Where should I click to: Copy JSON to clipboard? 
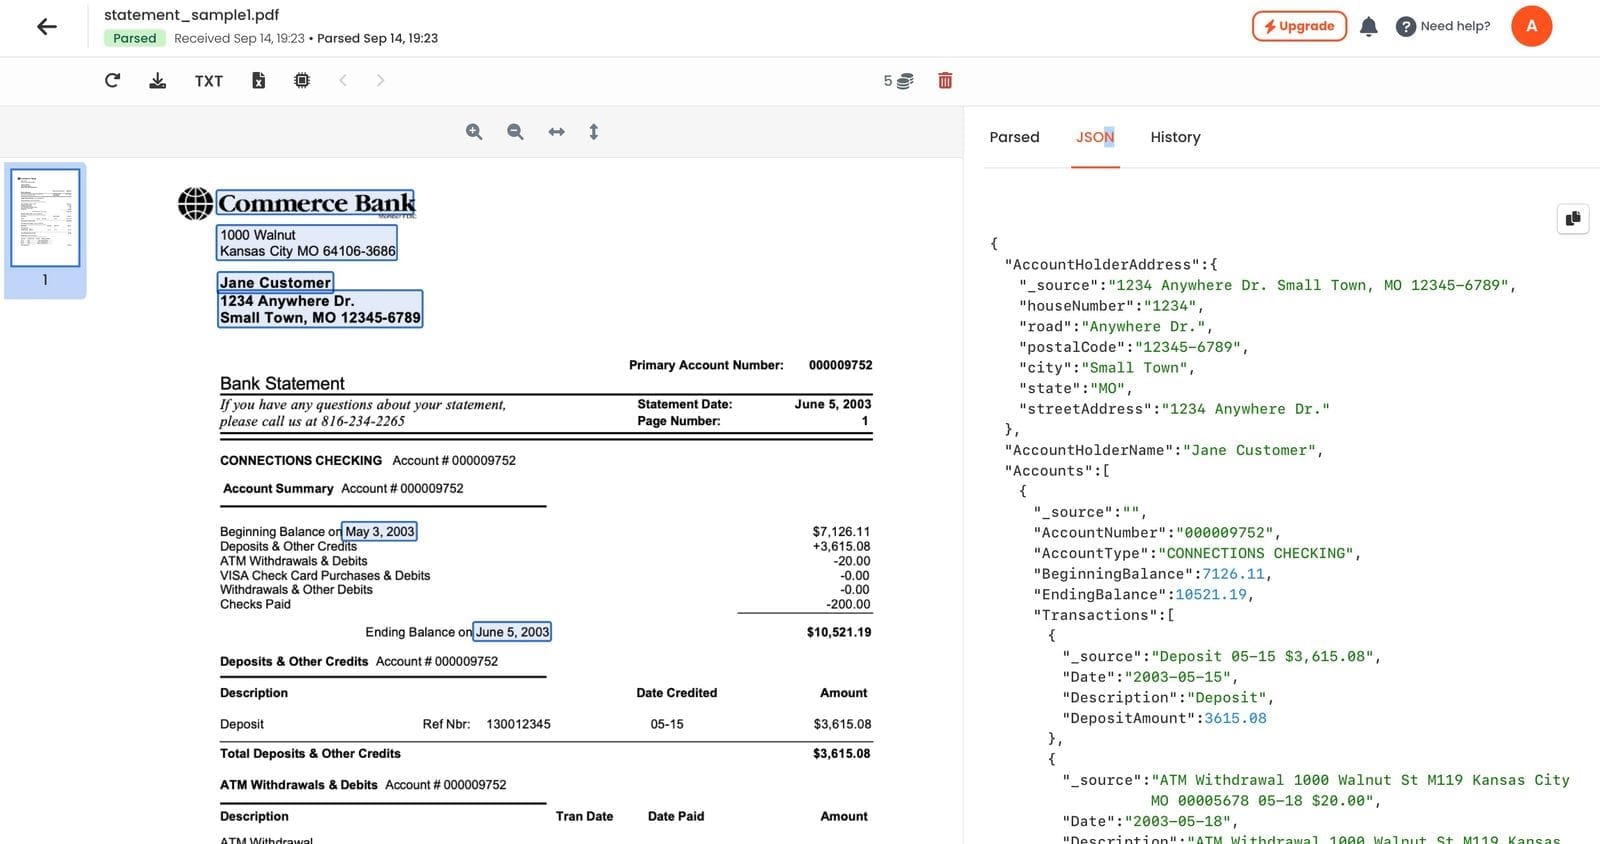(1573, 218)
